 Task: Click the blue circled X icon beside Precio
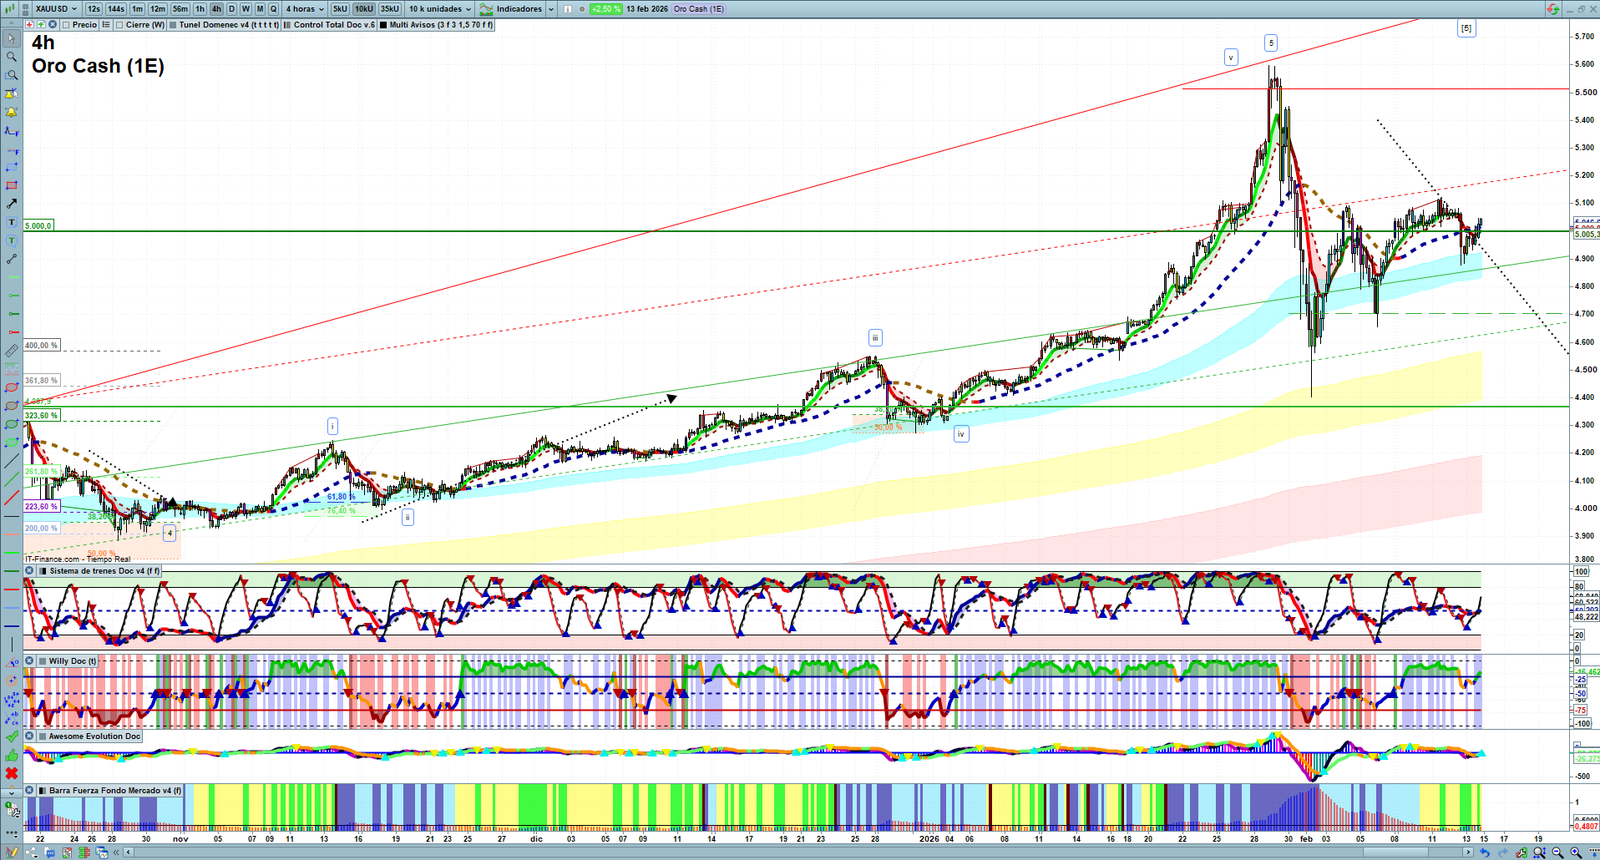pos(52,25)
